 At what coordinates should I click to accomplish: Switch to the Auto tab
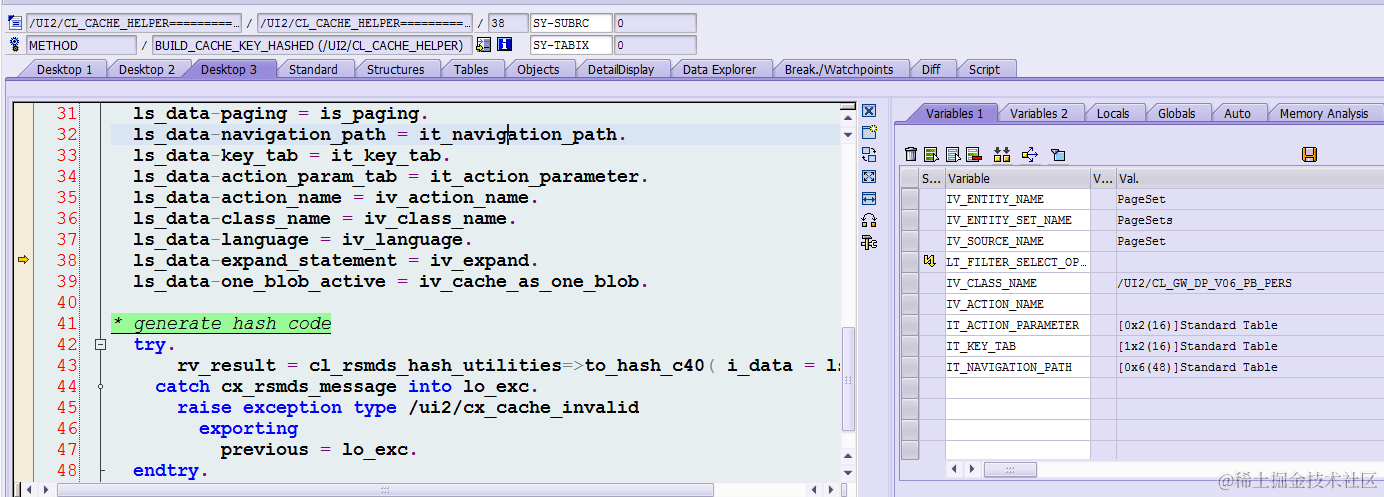[x=1238, y=113]
